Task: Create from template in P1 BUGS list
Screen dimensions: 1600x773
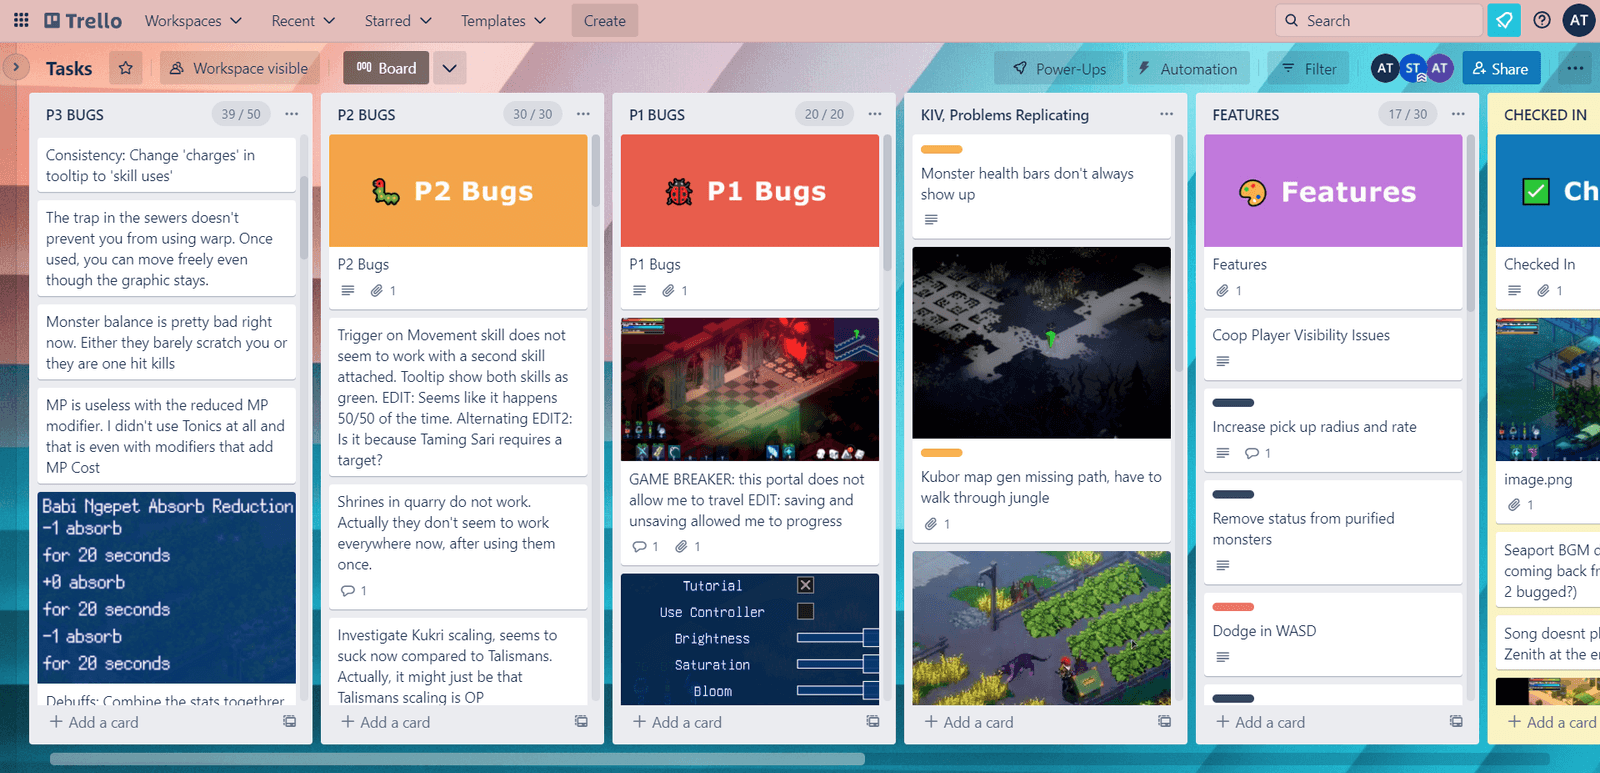Action: tap(873, 721)
